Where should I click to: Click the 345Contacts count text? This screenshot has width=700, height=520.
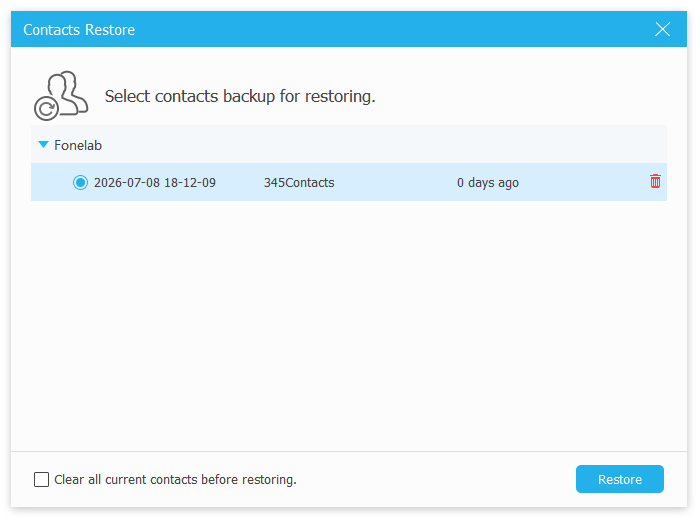click(299, 183)
